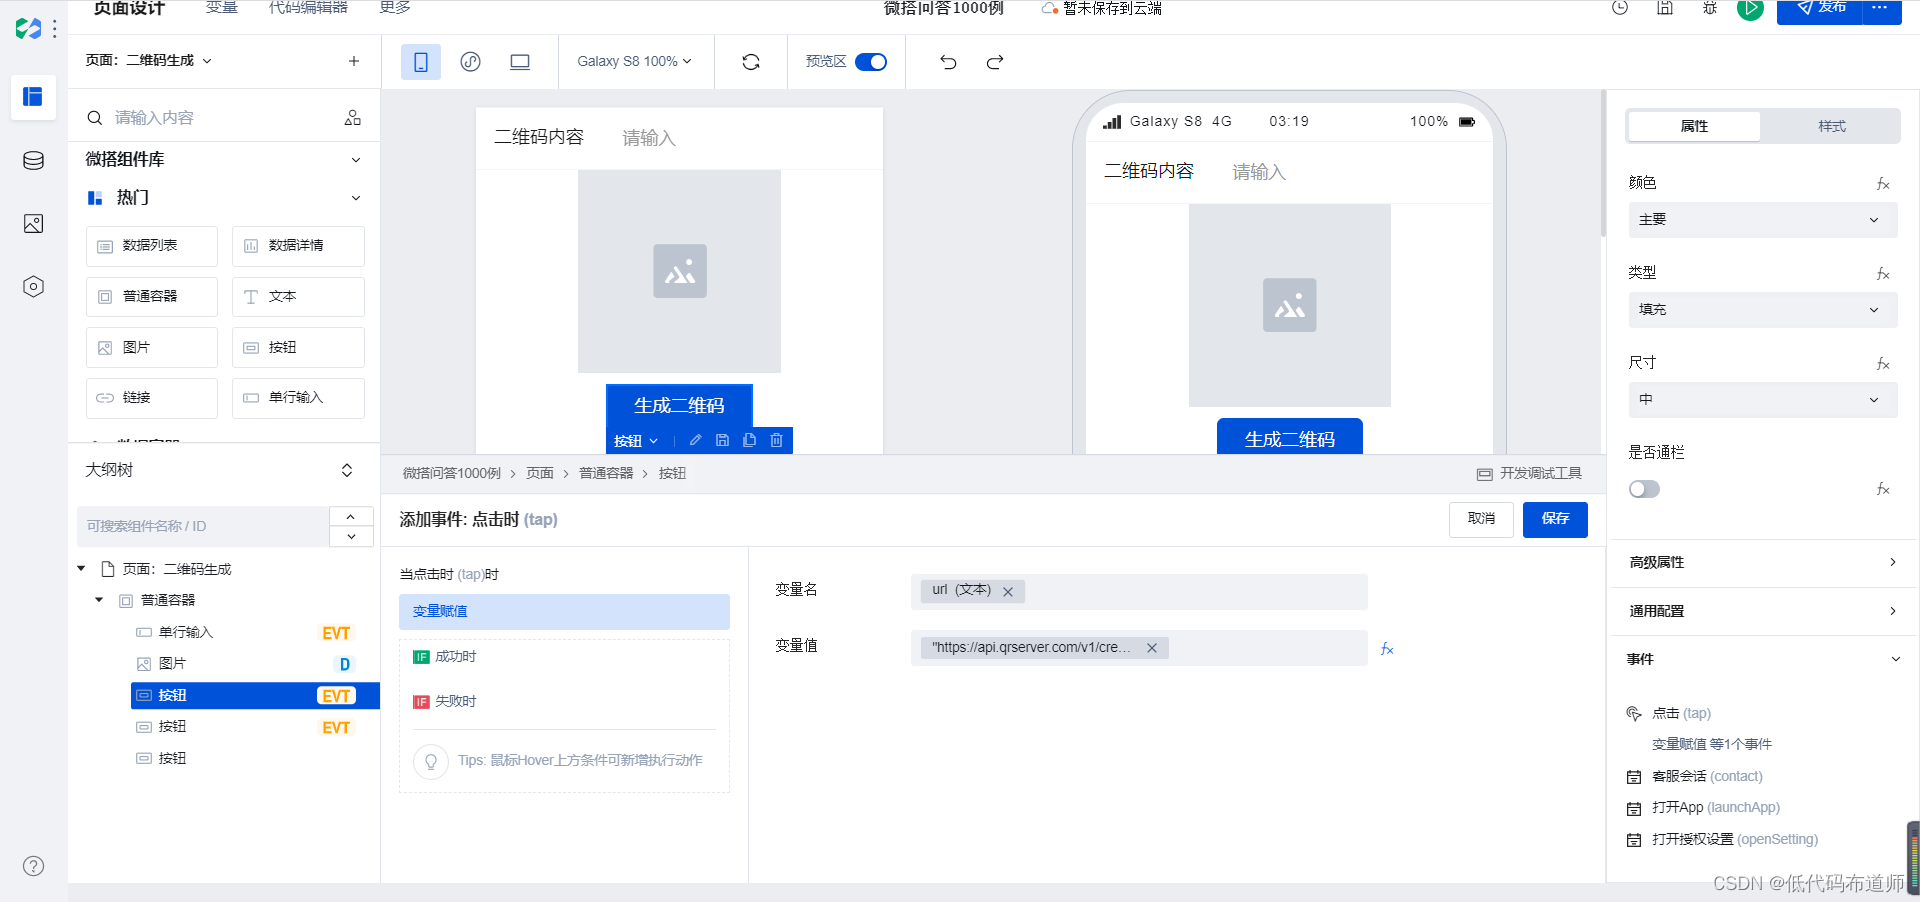Open the components panel in left sidebar
The width and height of the screenshot is (1920, 902).
pos(33,97)
